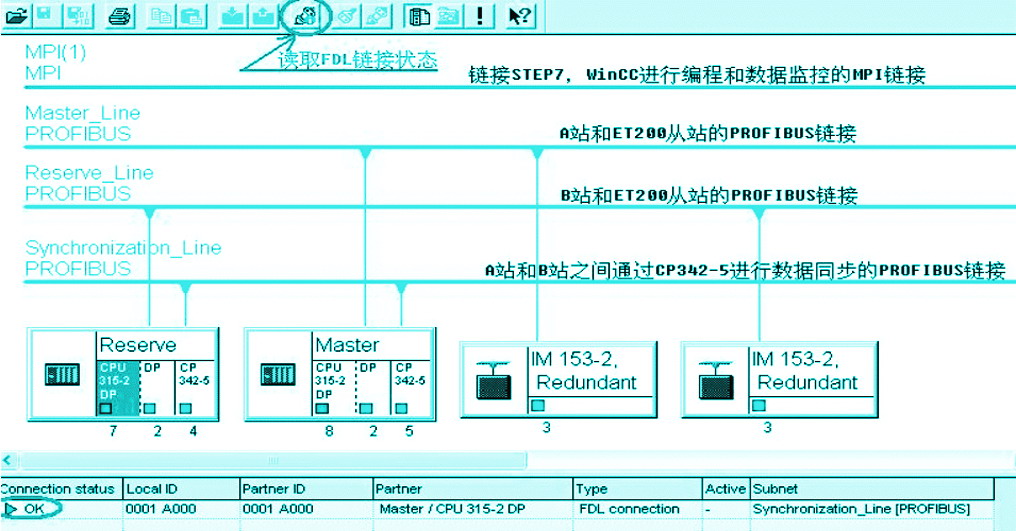1016x531 pixels.
Task: Select the Master / CPU 315-2 DP partner cell
Action: point(473,509)
